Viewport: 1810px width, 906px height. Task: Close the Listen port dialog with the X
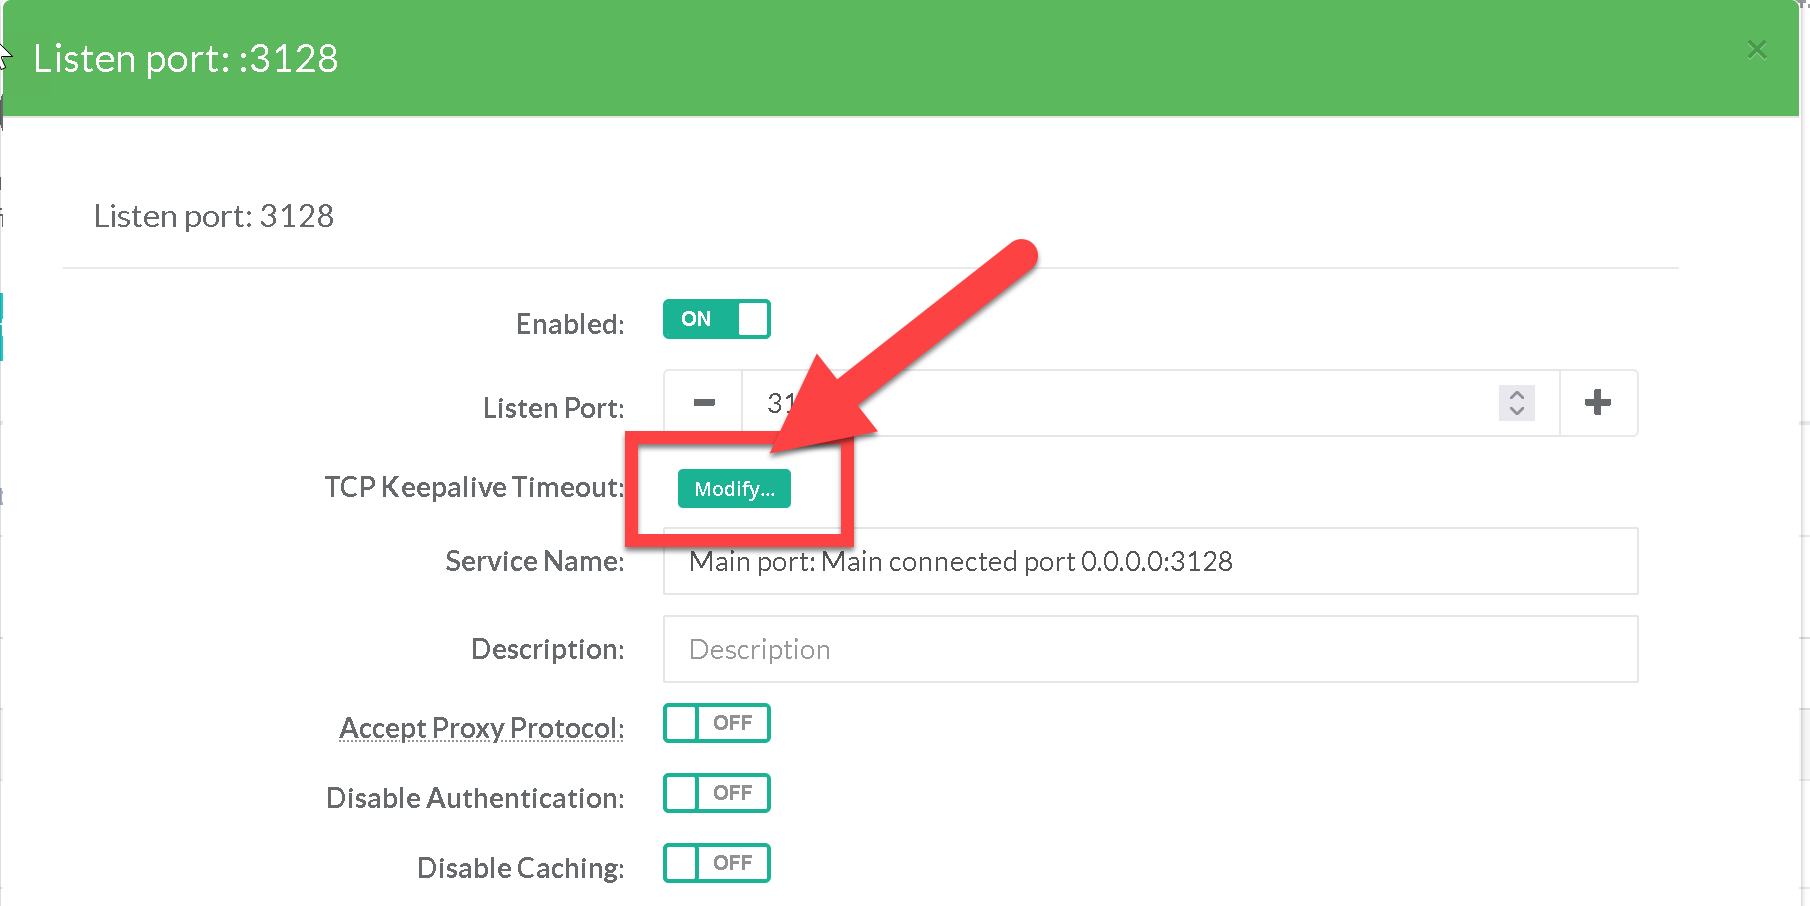click(x=1757, y=50)
